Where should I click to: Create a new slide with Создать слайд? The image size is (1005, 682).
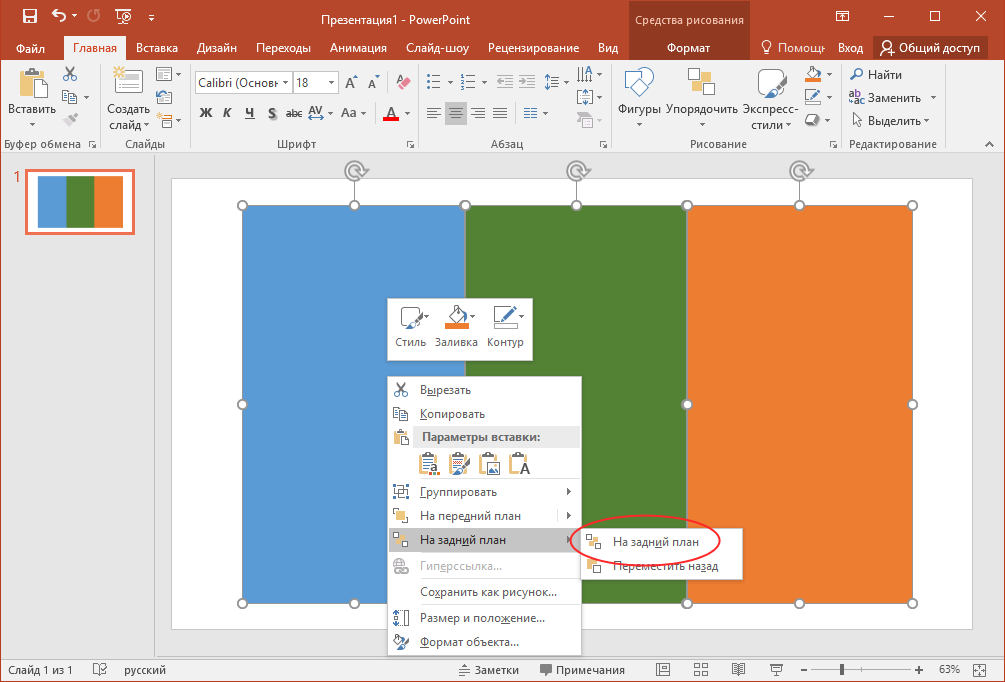(x=128, y=99)
